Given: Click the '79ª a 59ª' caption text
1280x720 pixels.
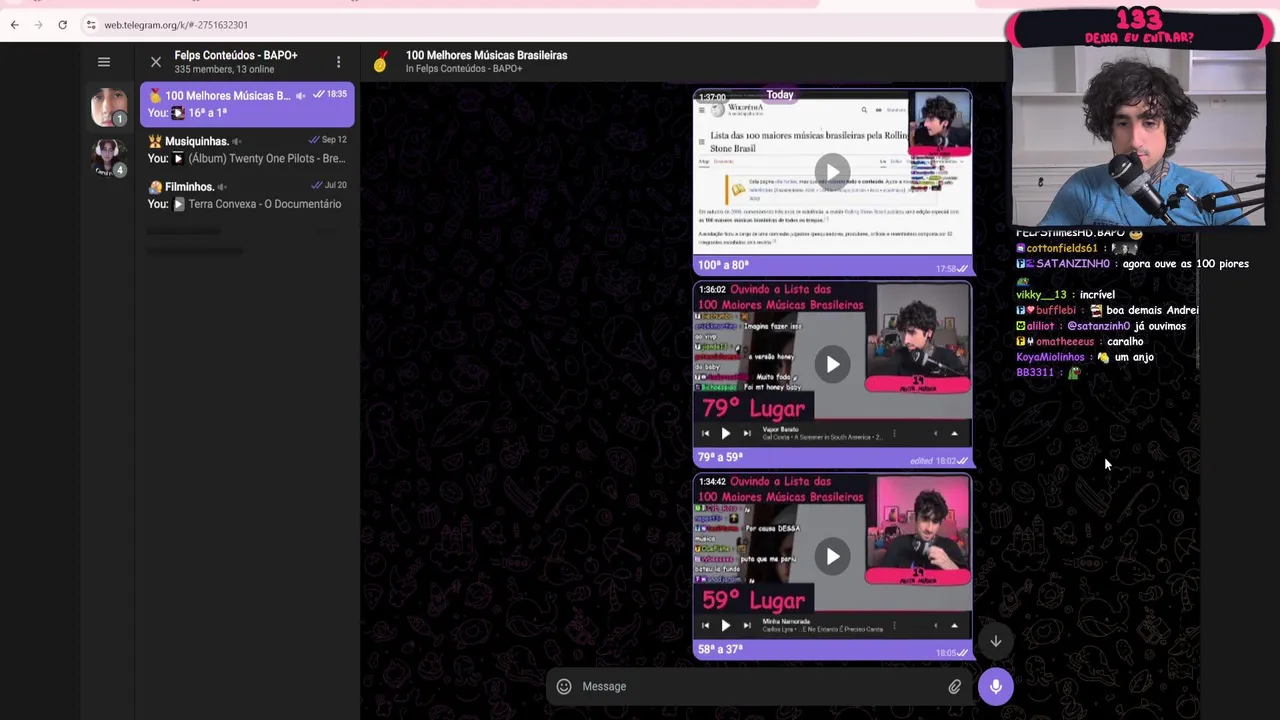Looking at the screenshot, I should (x=720, y=457).
